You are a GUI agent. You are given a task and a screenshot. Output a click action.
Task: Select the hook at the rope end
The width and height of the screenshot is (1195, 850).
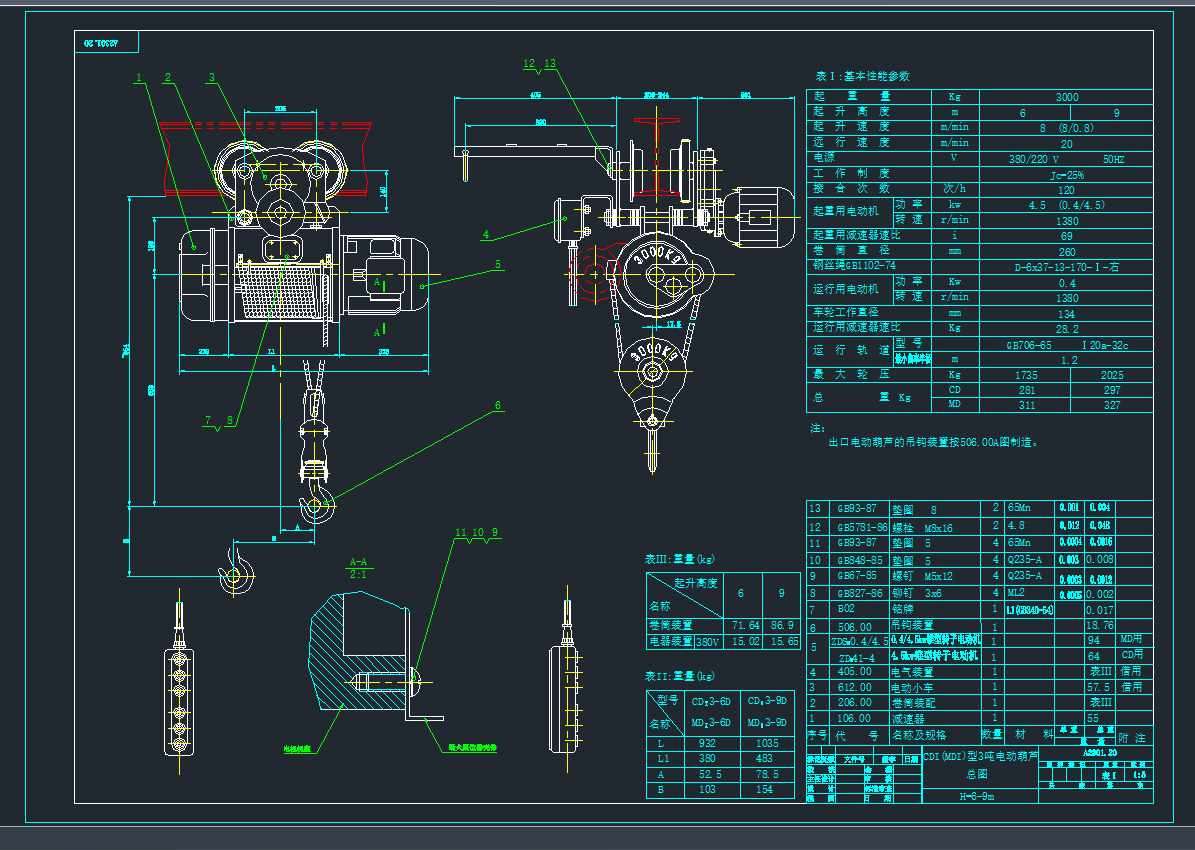[317, 505]
